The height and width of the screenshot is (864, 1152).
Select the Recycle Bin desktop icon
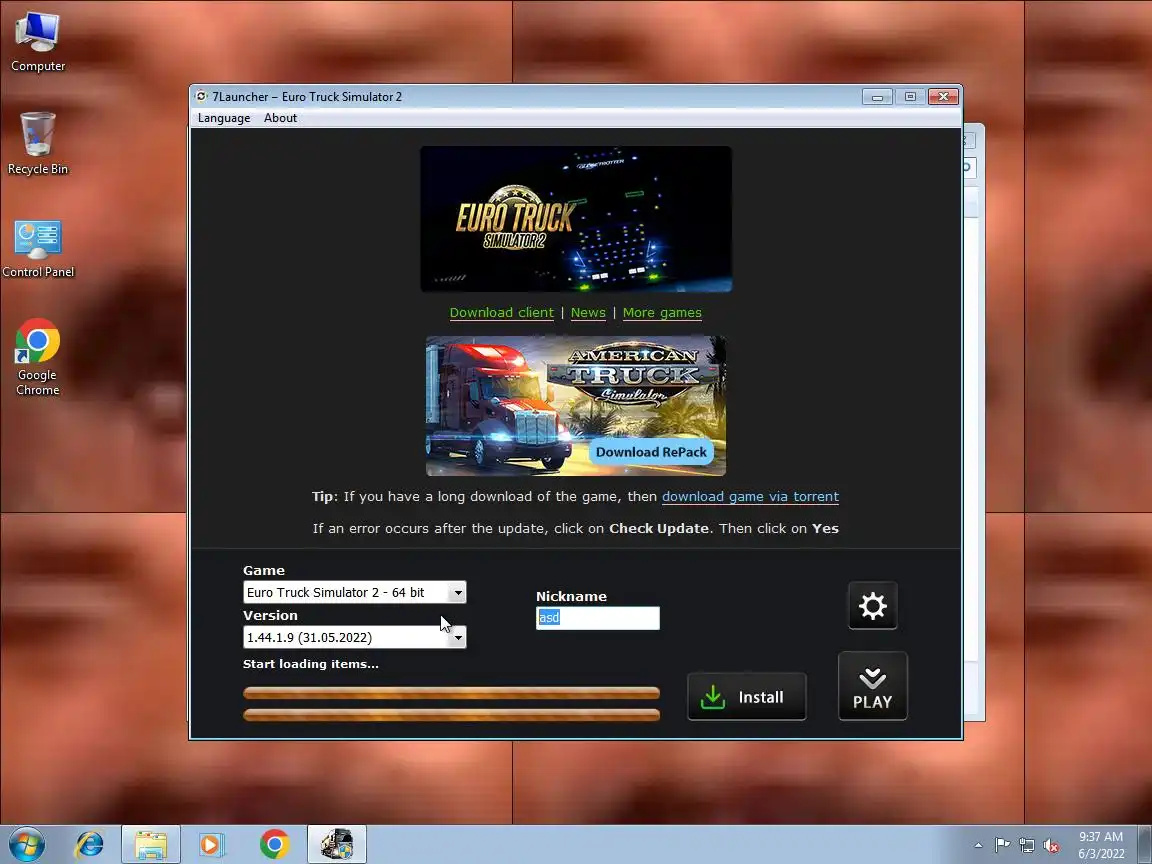point(37,144)
